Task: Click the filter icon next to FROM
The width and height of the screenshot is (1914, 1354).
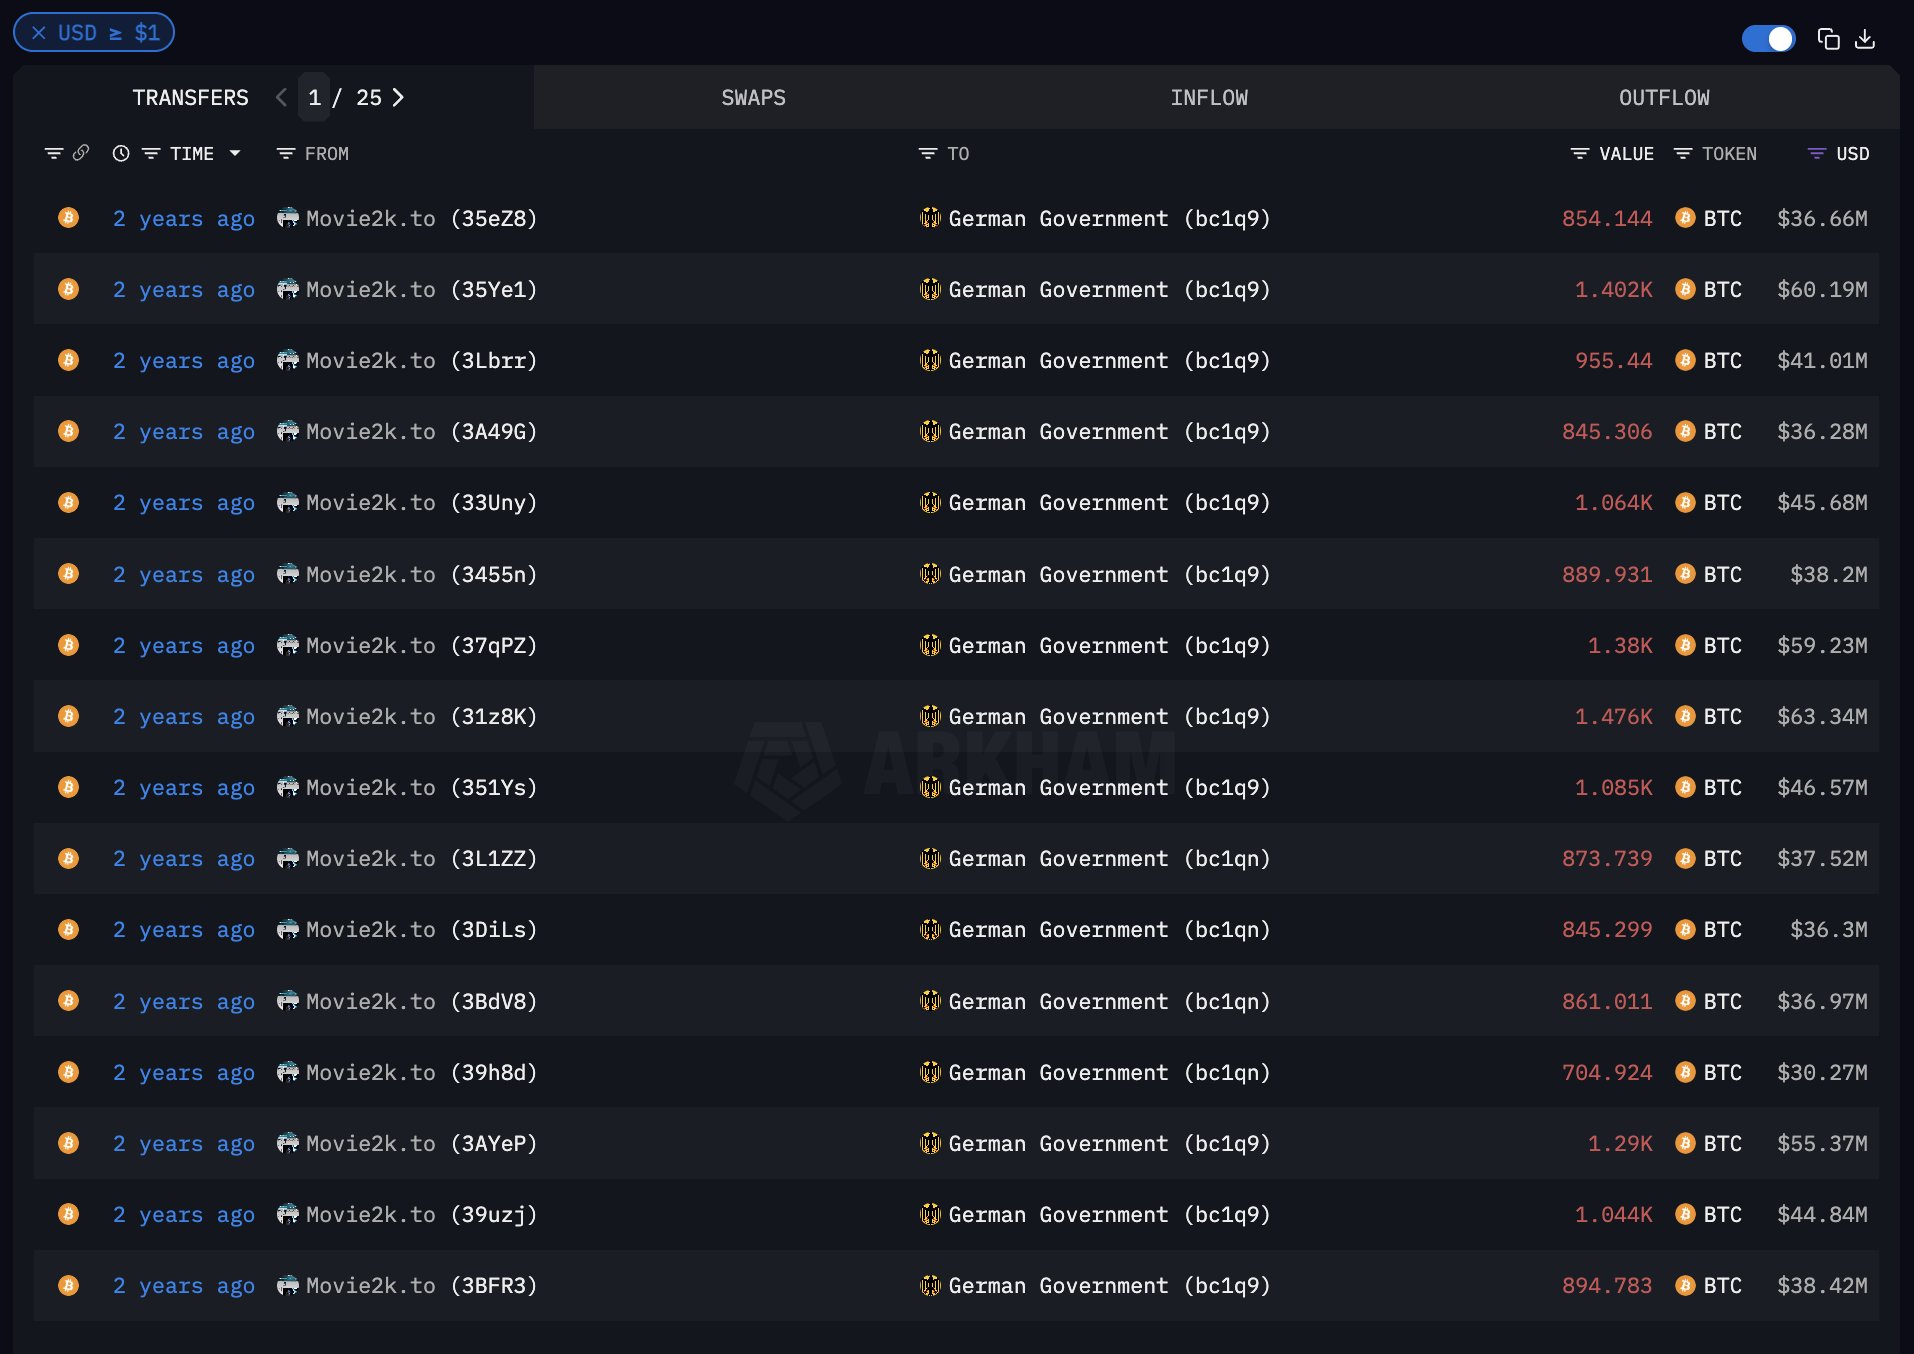Action: [285, 153]
